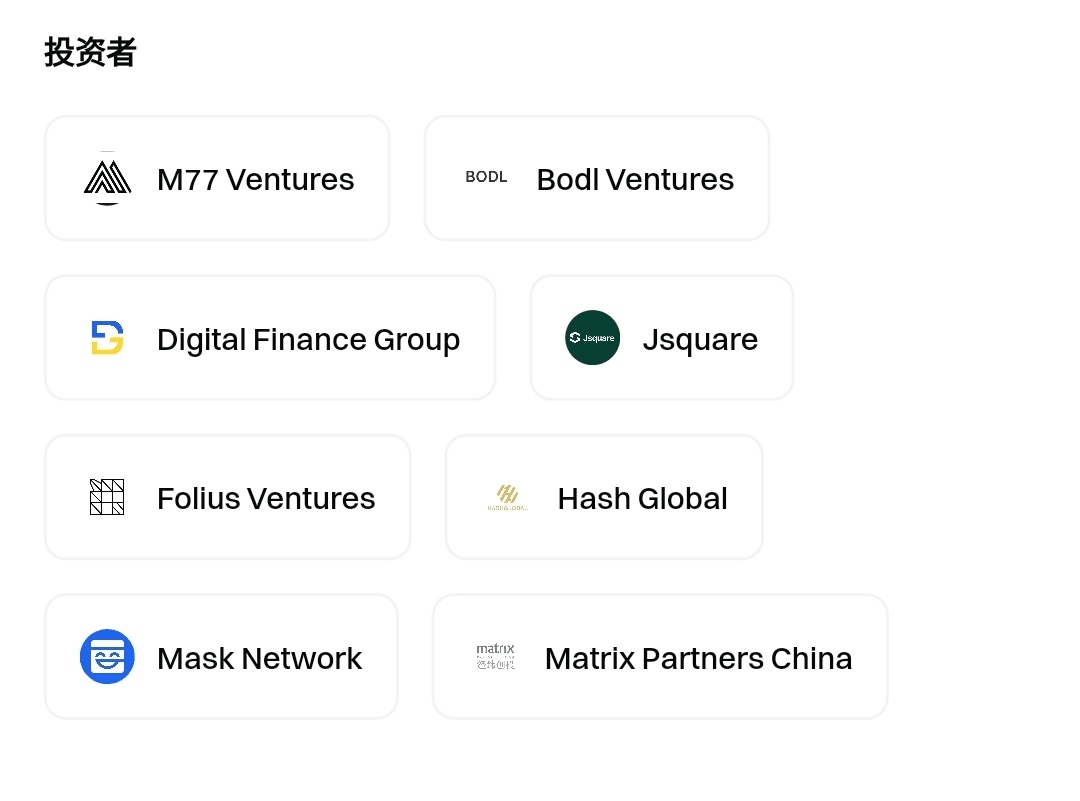Click the M77 Ventures name text

(256, 180)
